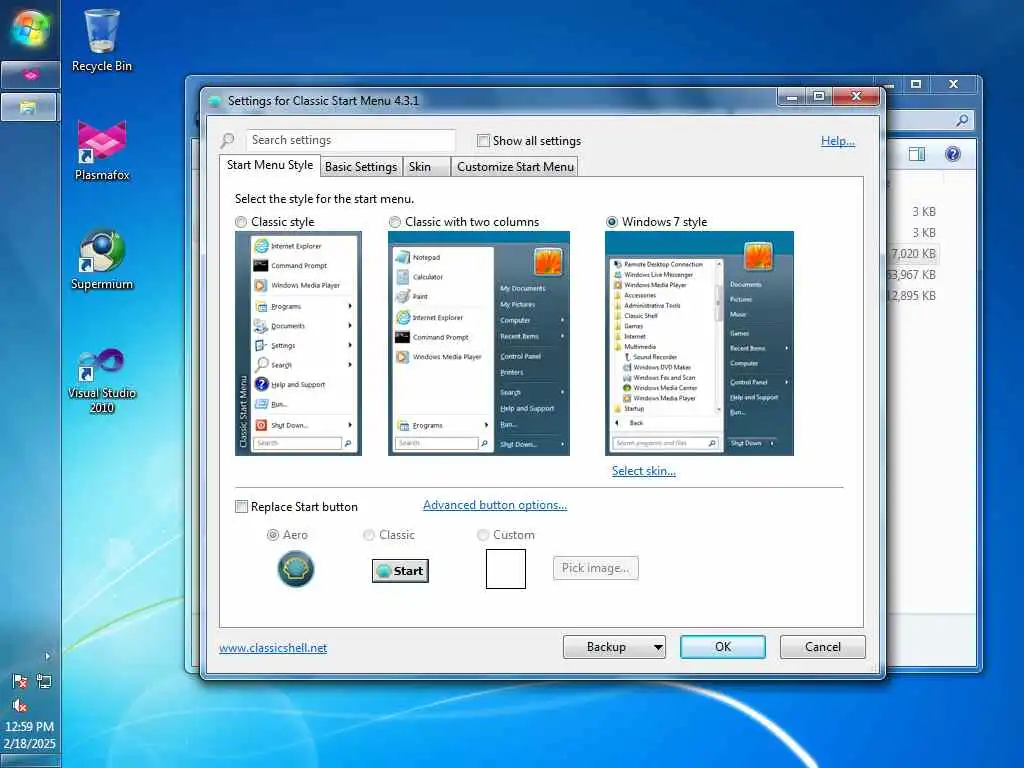Select Windows 7 style radio button
1024x768 pixels.
click(x=612, y=222)
